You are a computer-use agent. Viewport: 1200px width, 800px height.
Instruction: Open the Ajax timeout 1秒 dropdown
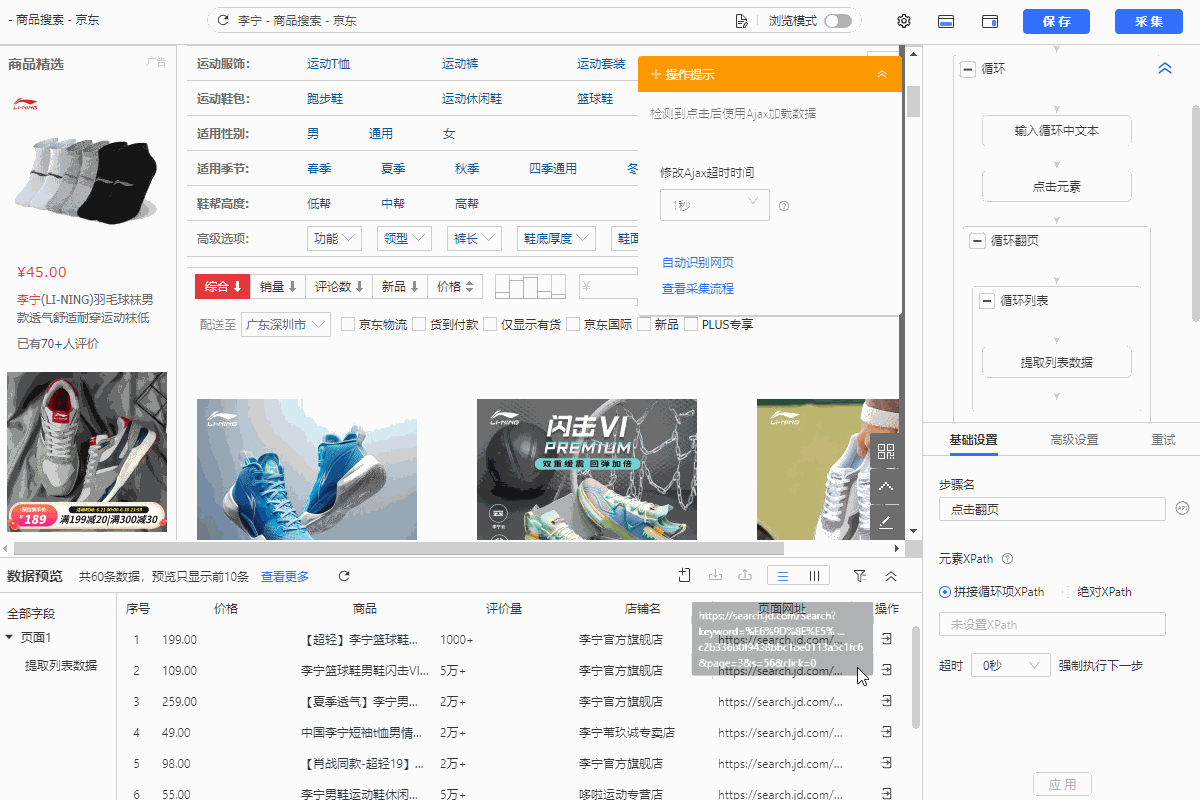click(715, 205)
